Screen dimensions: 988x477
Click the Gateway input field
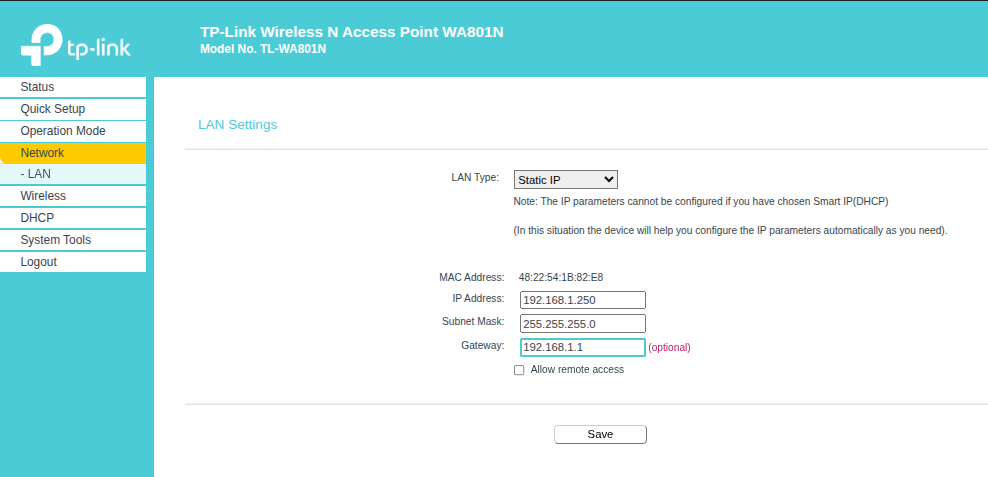point(583,347)
